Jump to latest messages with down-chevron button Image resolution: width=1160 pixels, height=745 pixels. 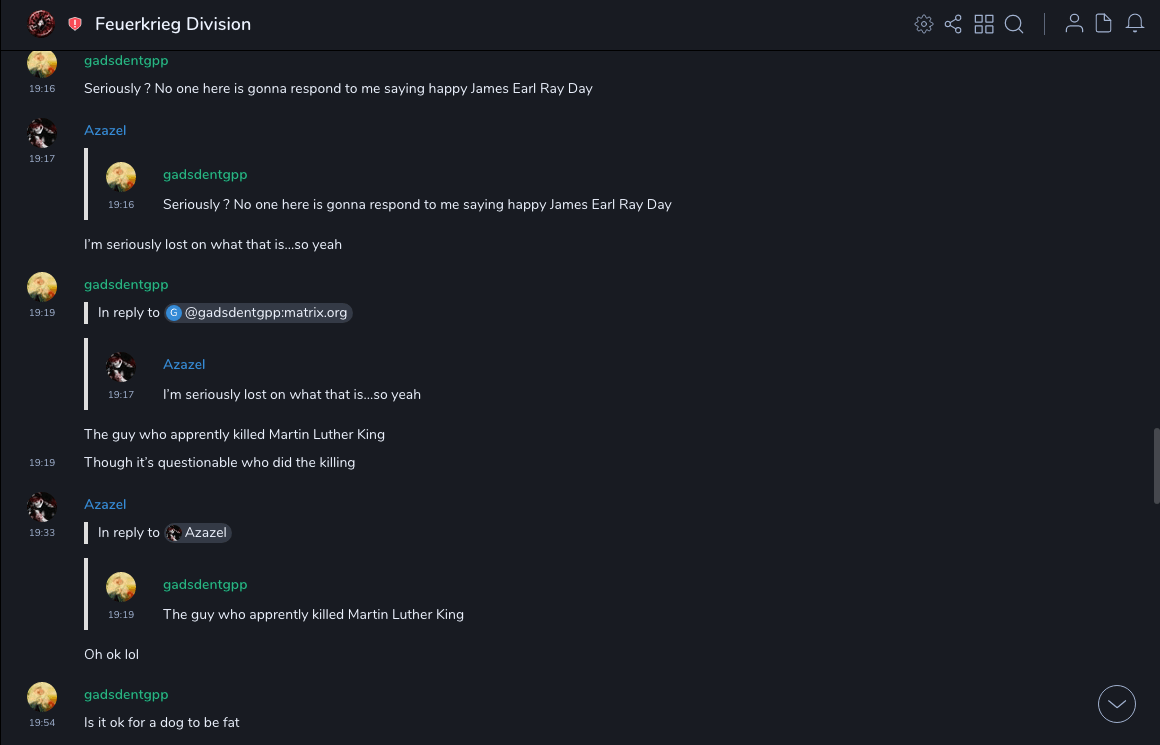point(1117,704)
